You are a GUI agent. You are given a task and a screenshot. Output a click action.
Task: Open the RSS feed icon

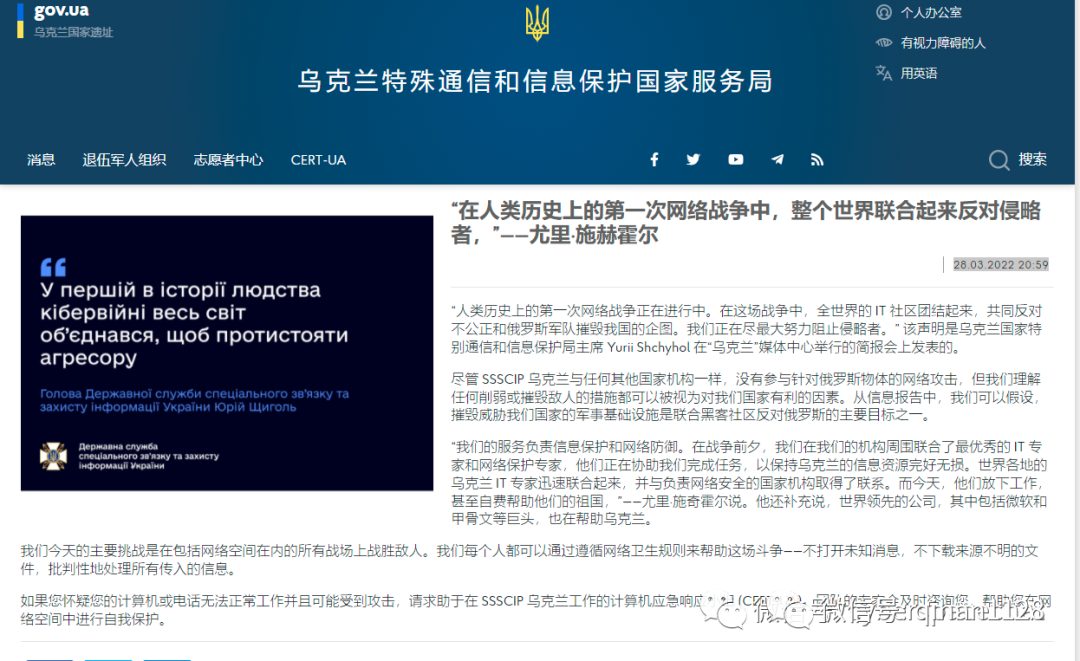click(x=817, y=160)
